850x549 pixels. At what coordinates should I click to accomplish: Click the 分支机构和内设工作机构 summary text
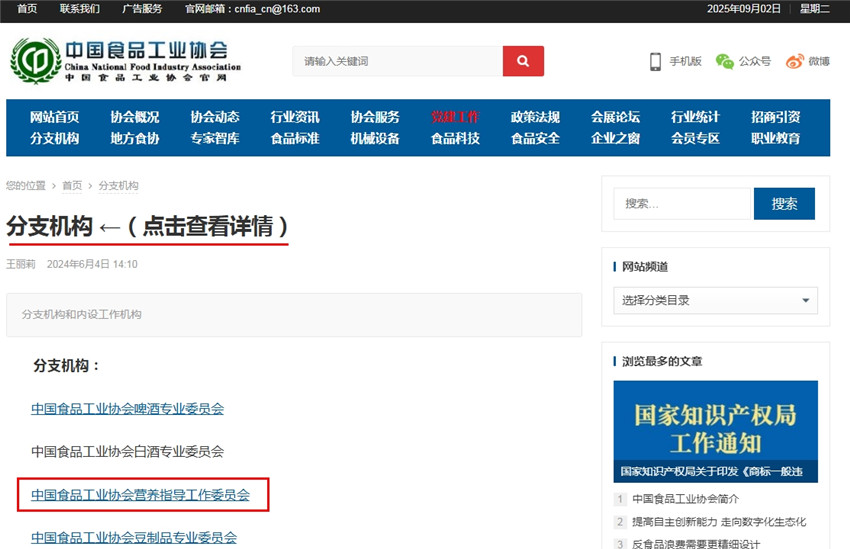[x=81, y=314]
